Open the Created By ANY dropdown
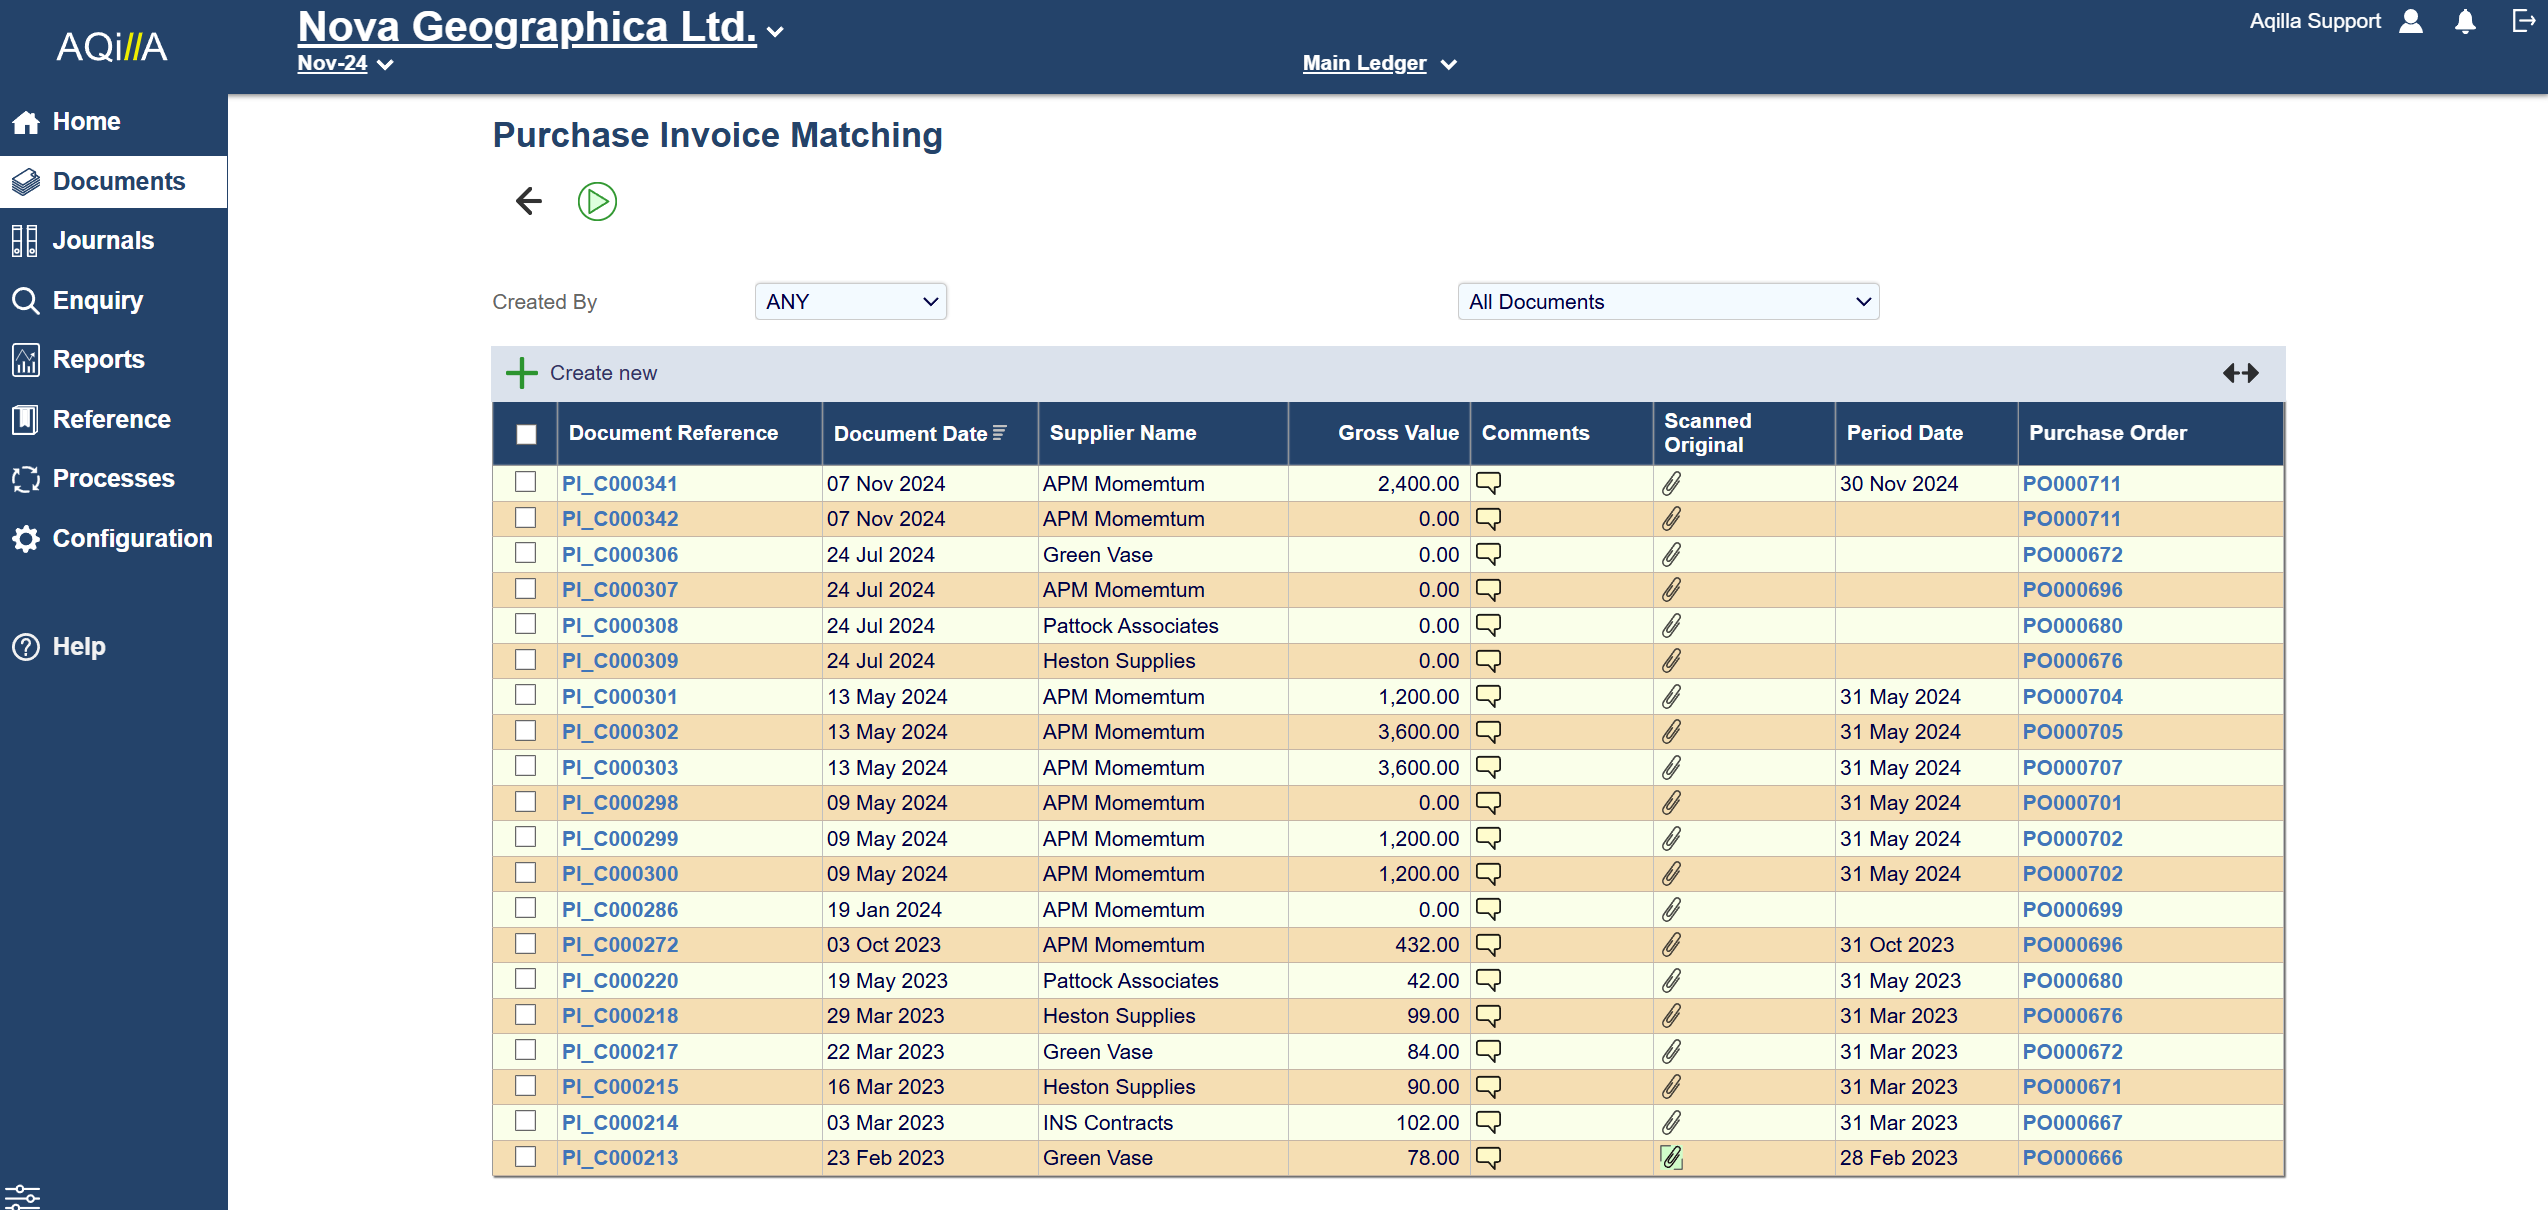Viewport: 2548px width, 1210px height. tap(850, 302)
